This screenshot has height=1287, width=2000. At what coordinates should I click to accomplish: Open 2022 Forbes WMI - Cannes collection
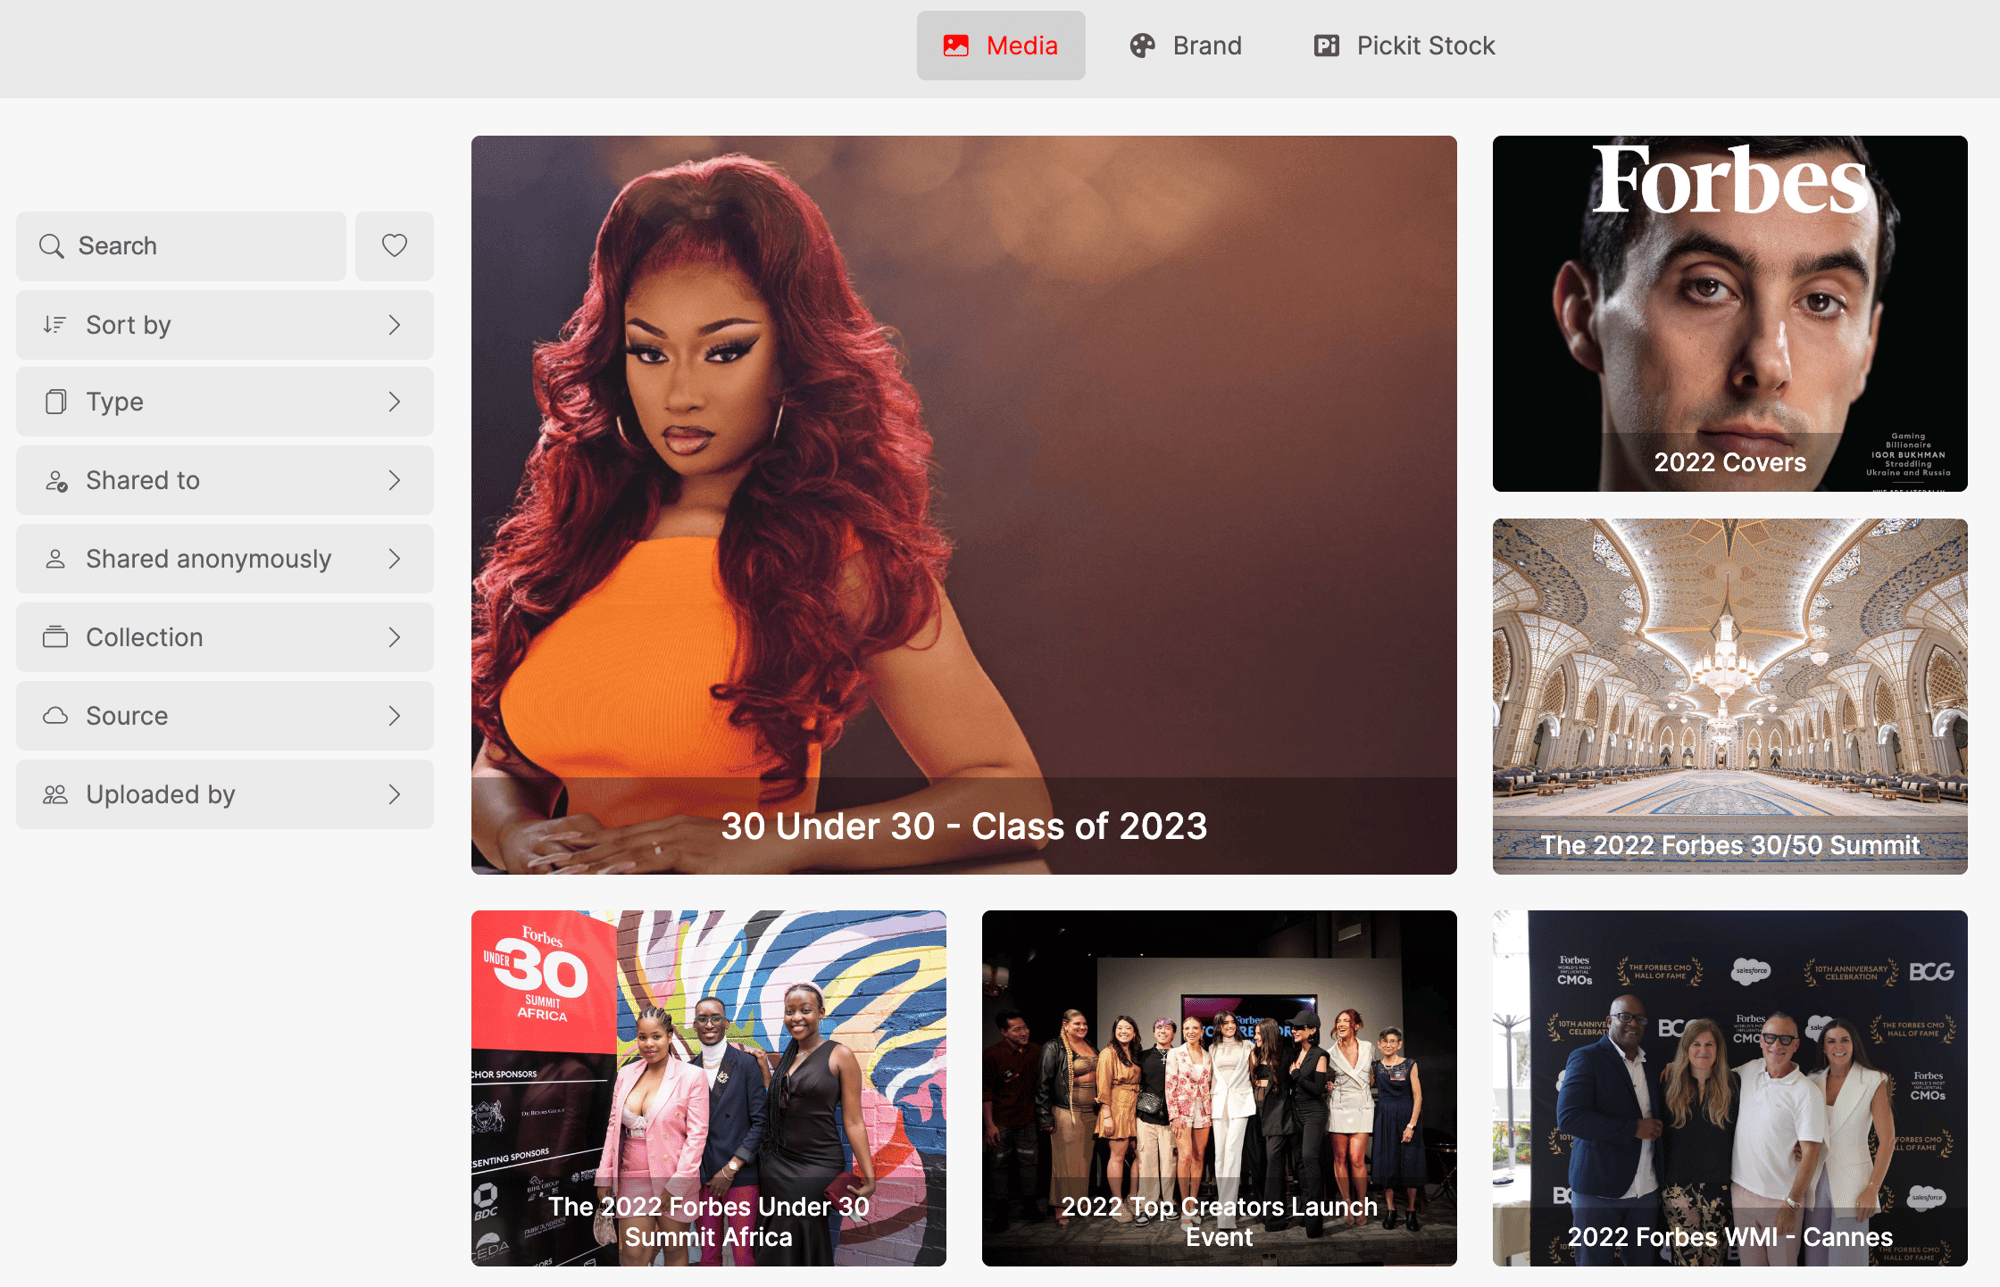pos(1730,1088)
